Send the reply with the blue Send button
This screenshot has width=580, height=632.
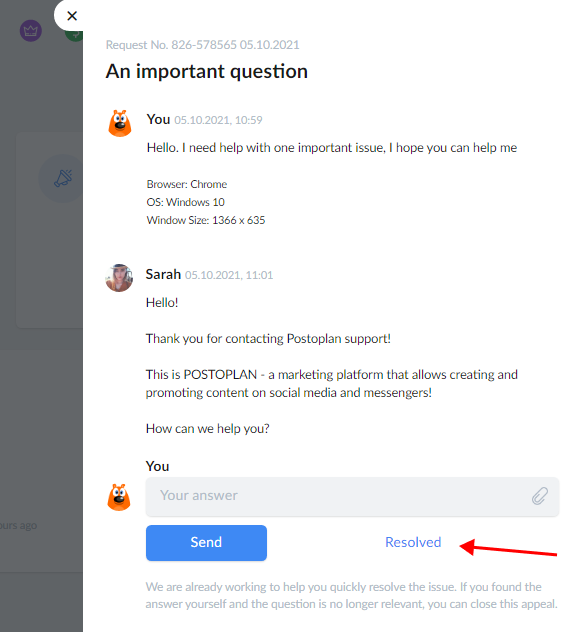pos(206,543)
